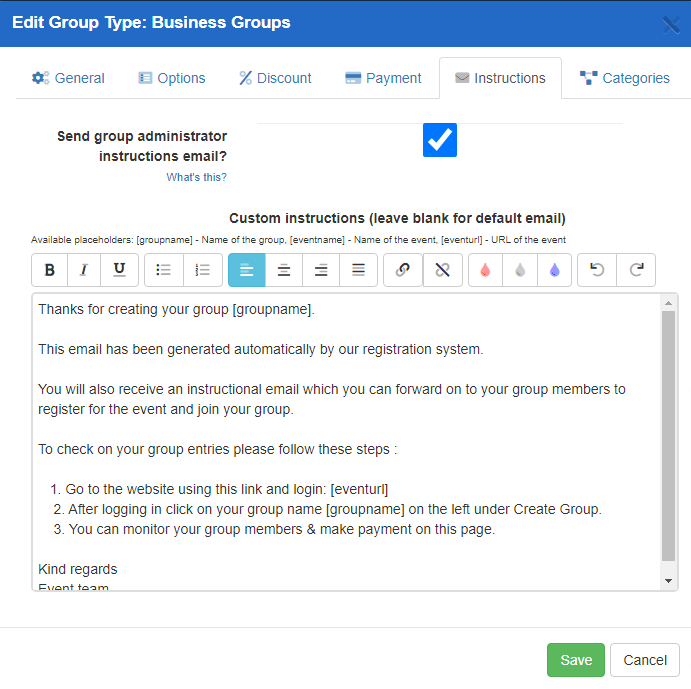Toggle bold formatting in the editor toolbar
This screenshot has width=691, height=689.
49,270
